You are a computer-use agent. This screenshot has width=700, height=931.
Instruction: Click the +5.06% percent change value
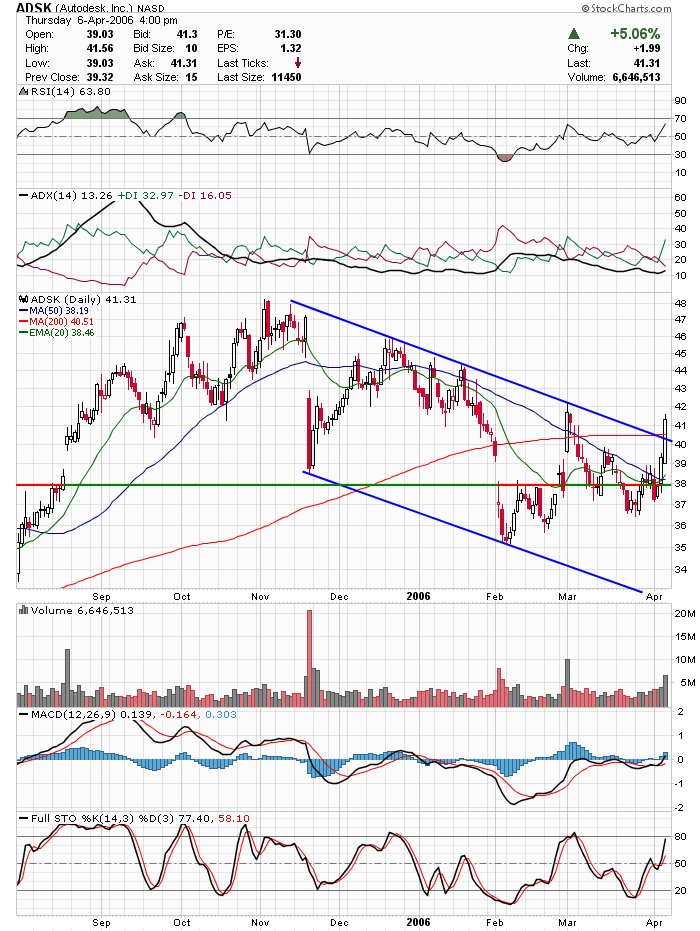point(635,33)
